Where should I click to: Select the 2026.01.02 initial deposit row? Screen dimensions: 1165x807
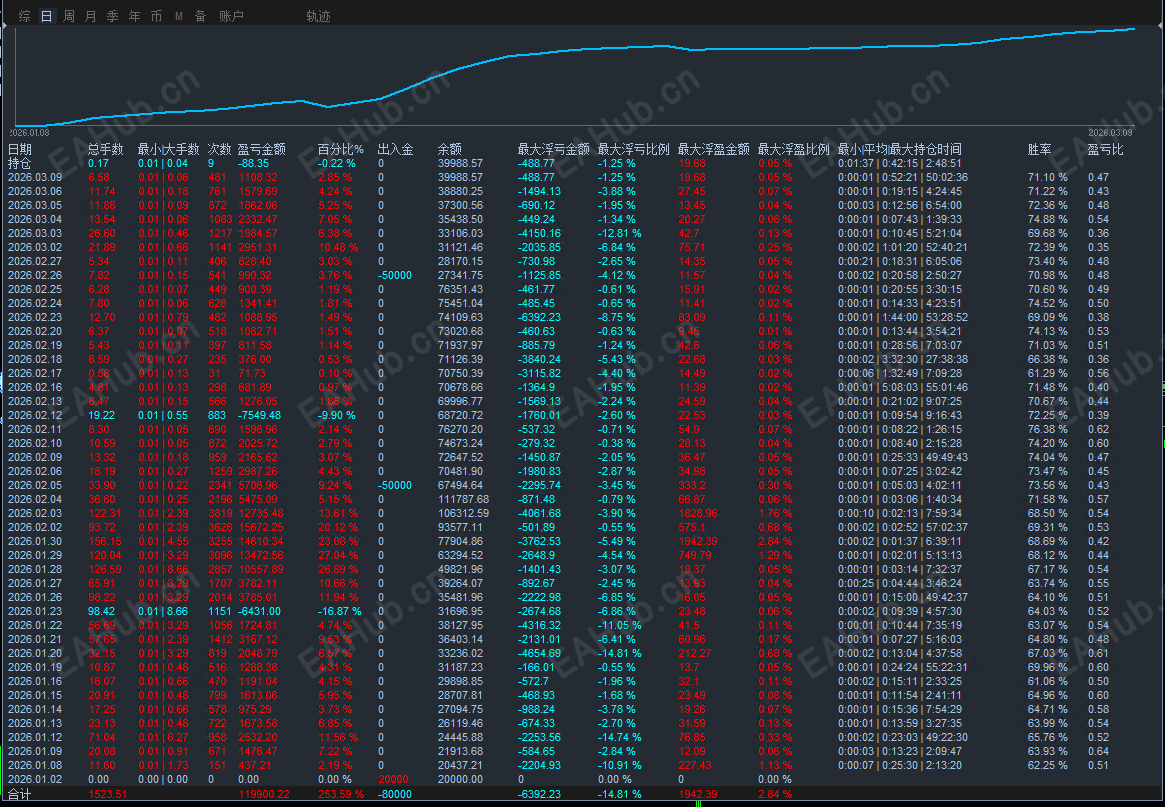point(582,780)
